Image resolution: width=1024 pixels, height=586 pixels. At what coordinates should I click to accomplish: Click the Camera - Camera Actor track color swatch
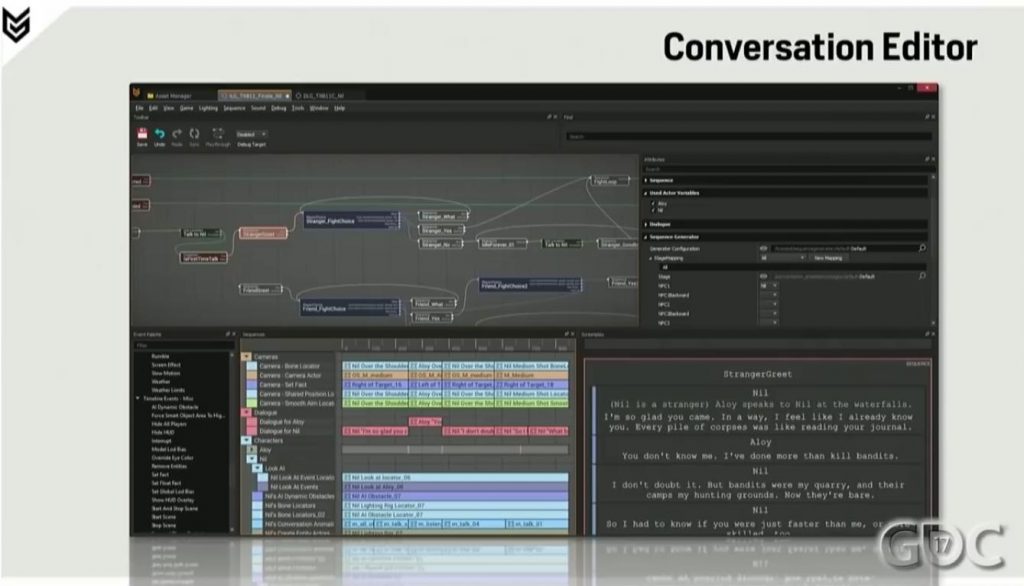(251, 375)
